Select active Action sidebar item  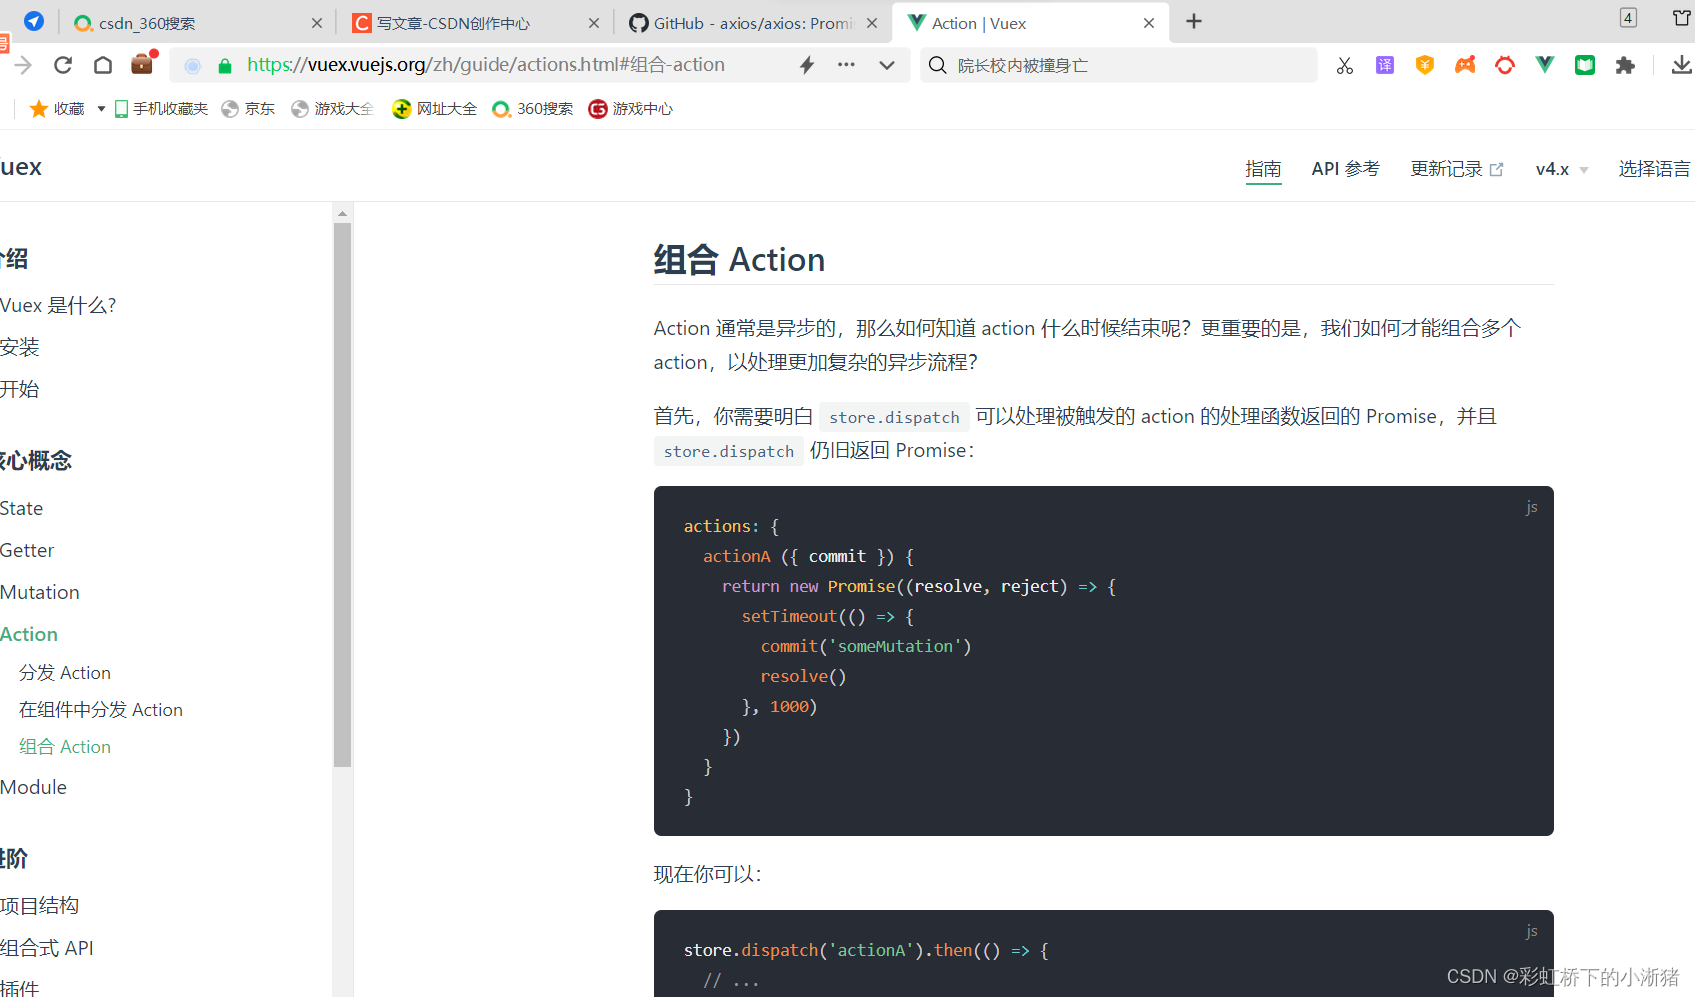pos(29,634)
